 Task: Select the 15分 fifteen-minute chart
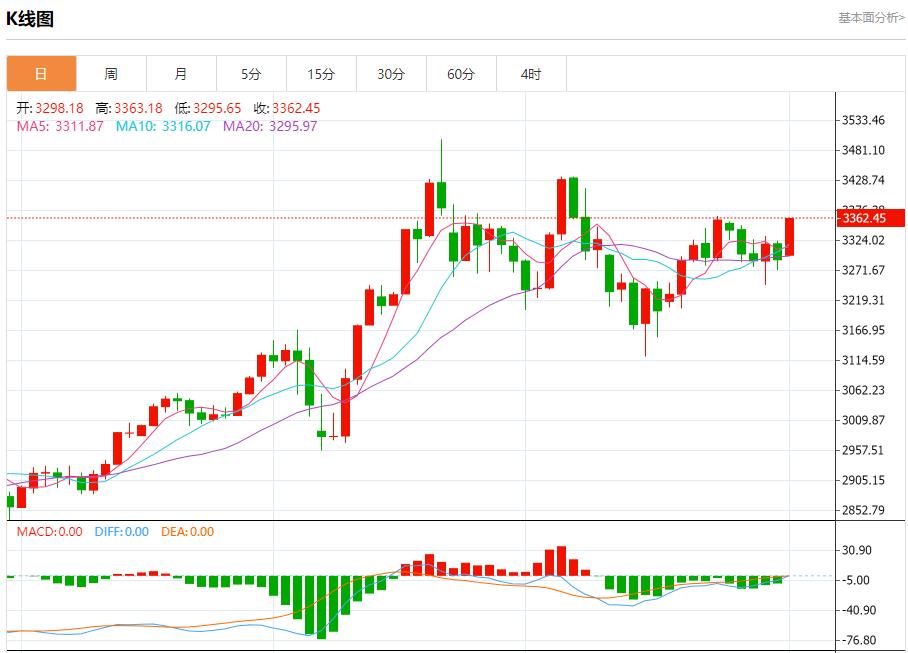click(321, 73)
